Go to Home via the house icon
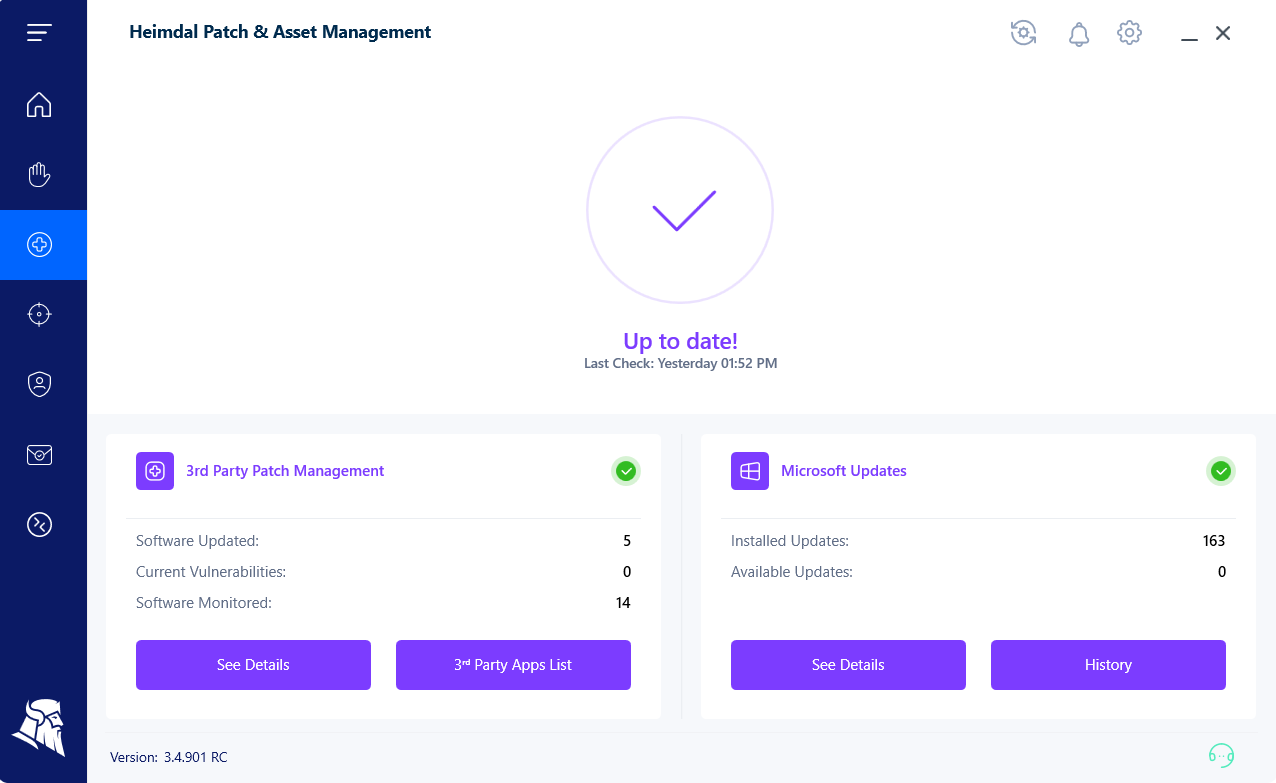The height and width of the screenshot is (783, 1276). (39, 104)
